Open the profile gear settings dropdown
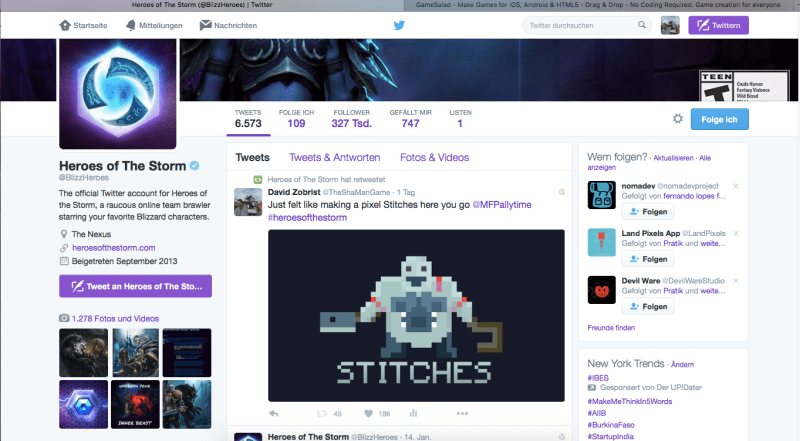Screen dimensions: 800x441 coord(678,118)
